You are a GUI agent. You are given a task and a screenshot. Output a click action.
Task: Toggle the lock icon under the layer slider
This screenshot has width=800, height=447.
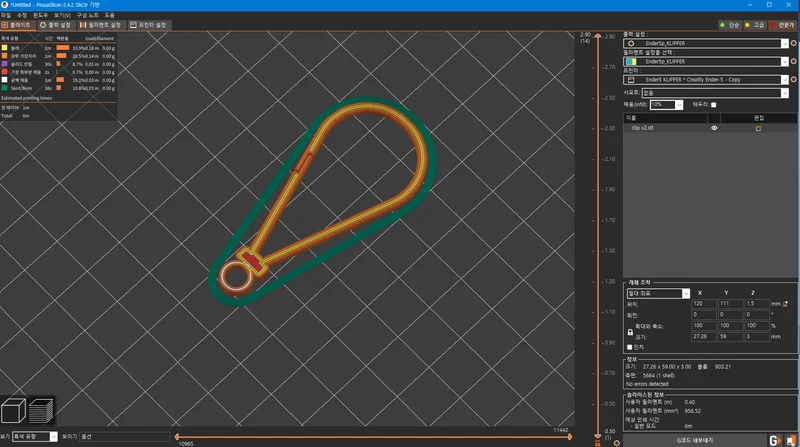click(598, 443)
